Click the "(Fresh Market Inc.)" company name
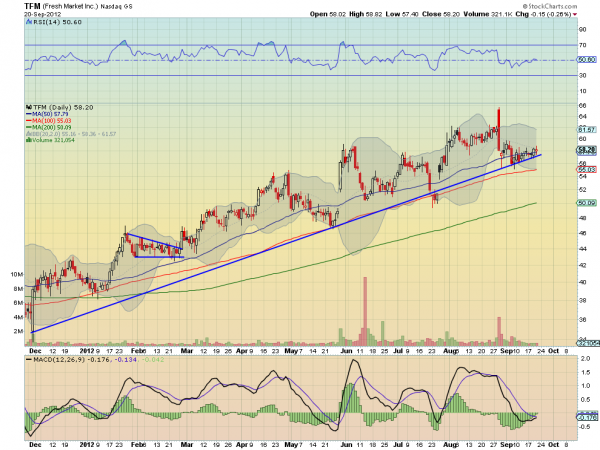 pyautogui.click(x=70, y=7)
